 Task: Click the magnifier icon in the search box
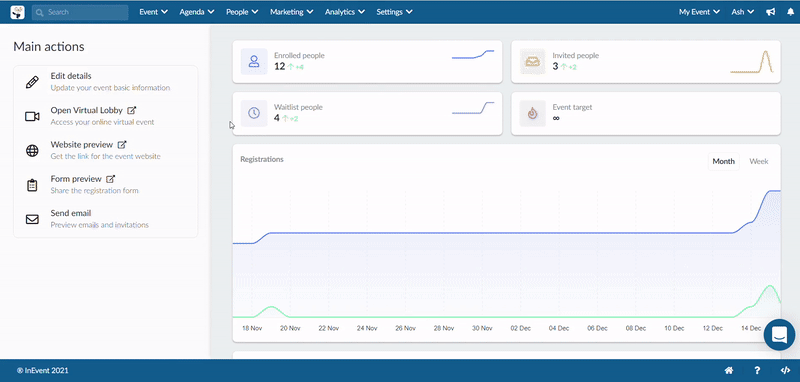tap(40, 13)
